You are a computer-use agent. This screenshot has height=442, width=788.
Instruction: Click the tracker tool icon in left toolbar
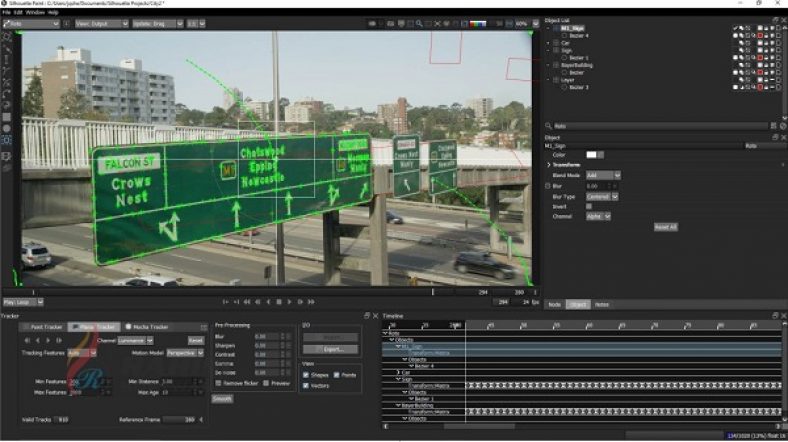tap(7, 141)
